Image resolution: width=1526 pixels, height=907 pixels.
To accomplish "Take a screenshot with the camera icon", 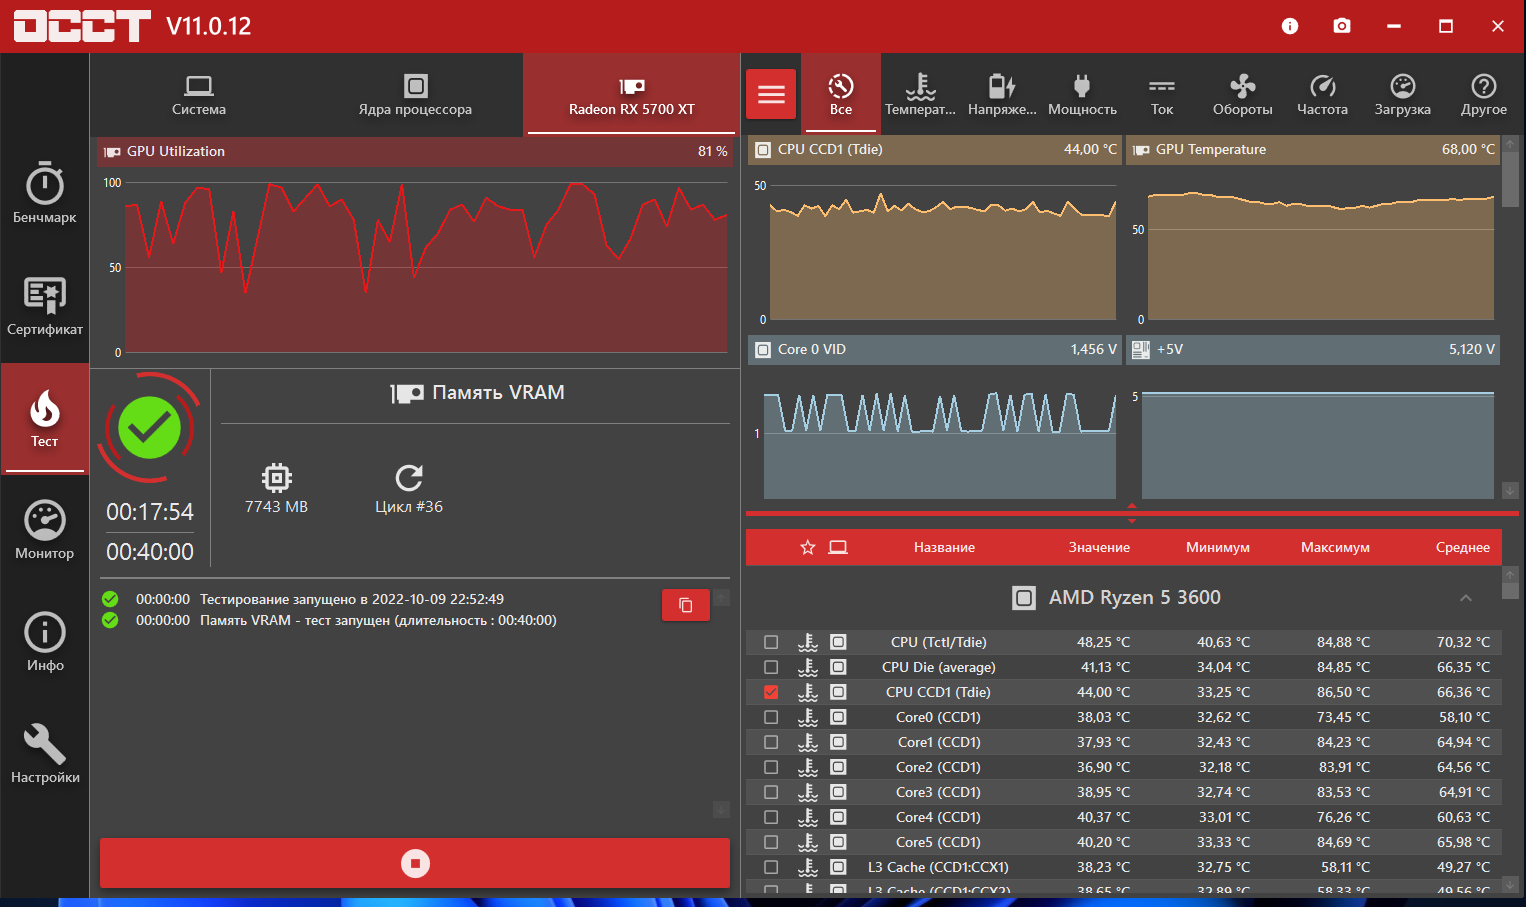I will click(x=1342, y=26).
